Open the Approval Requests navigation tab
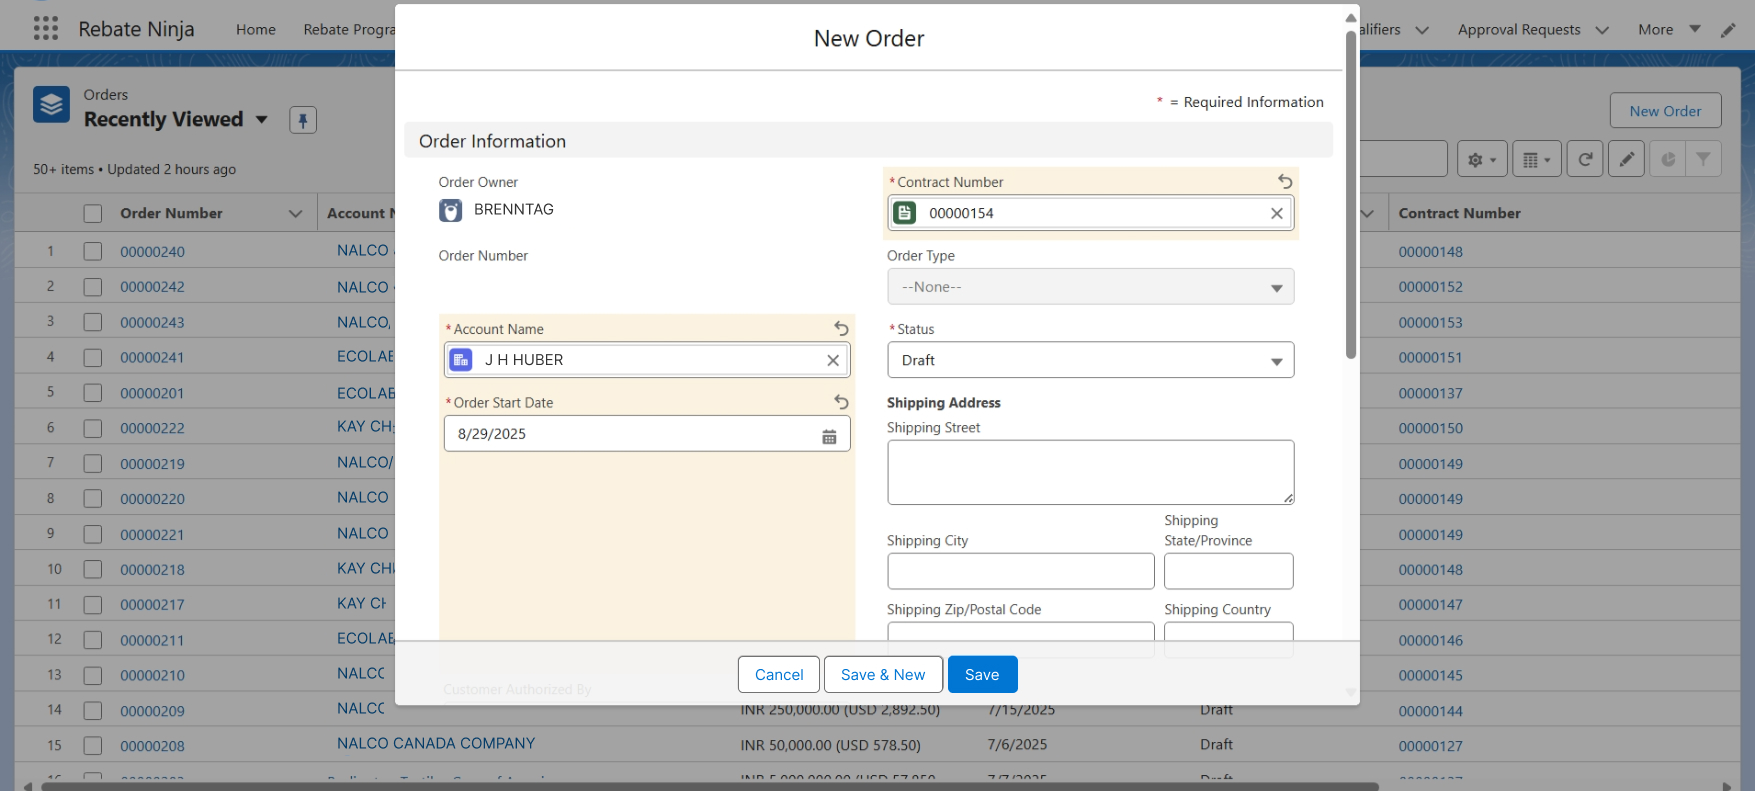The image size is (1755, 791). 1518,30
